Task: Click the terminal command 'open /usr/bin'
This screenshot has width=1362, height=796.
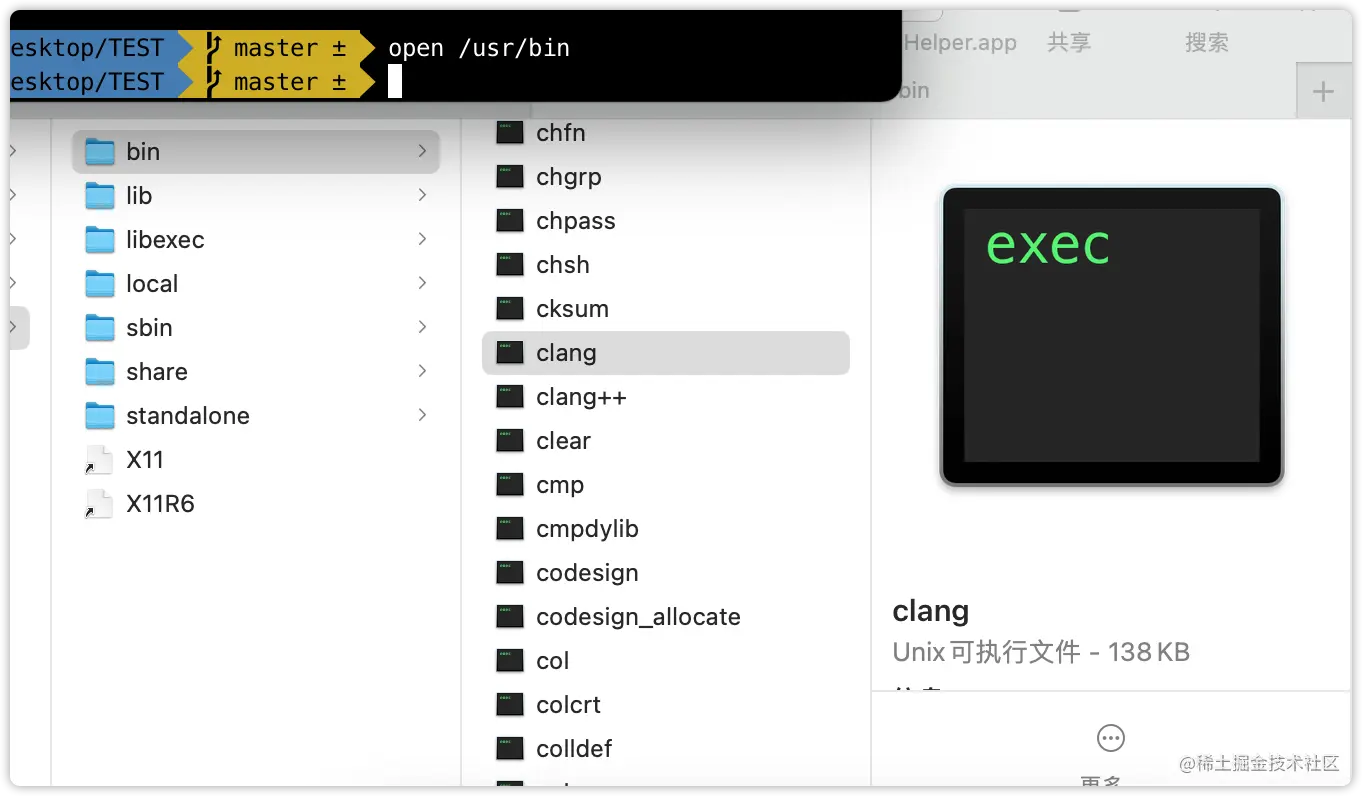Action: (479, 48)
